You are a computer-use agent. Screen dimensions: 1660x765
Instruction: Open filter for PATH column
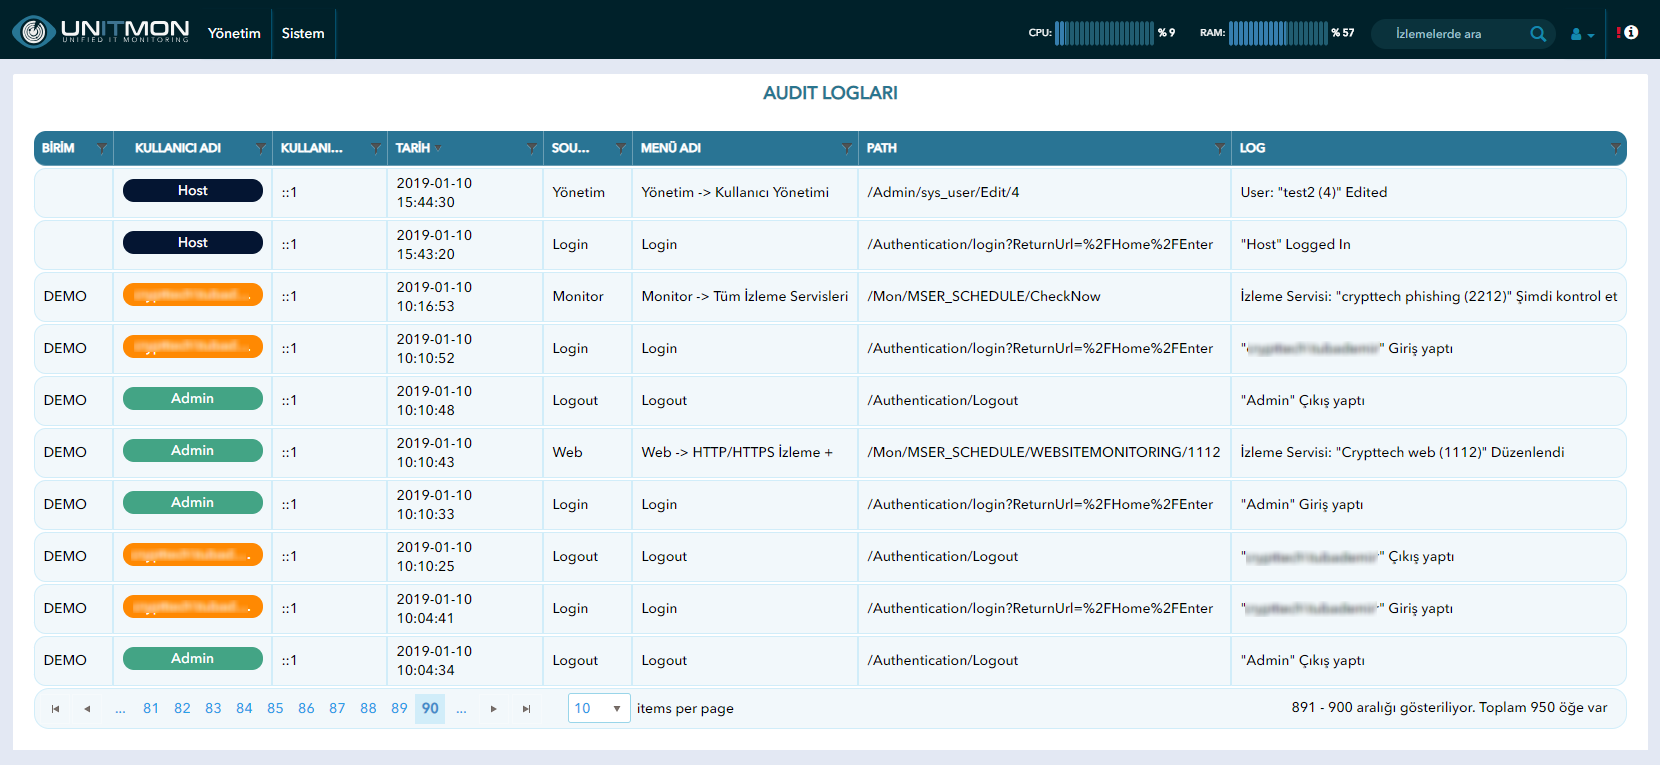1220,148
